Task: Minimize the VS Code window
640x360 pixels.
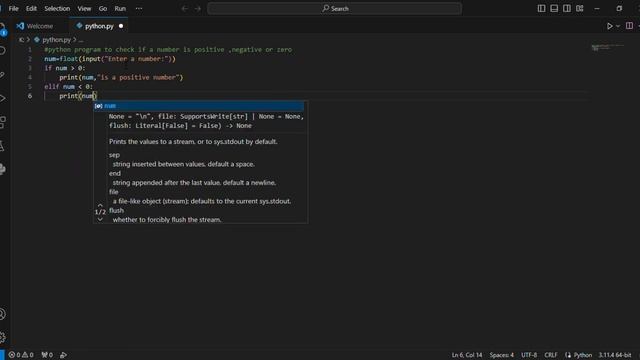Action: 597,8
